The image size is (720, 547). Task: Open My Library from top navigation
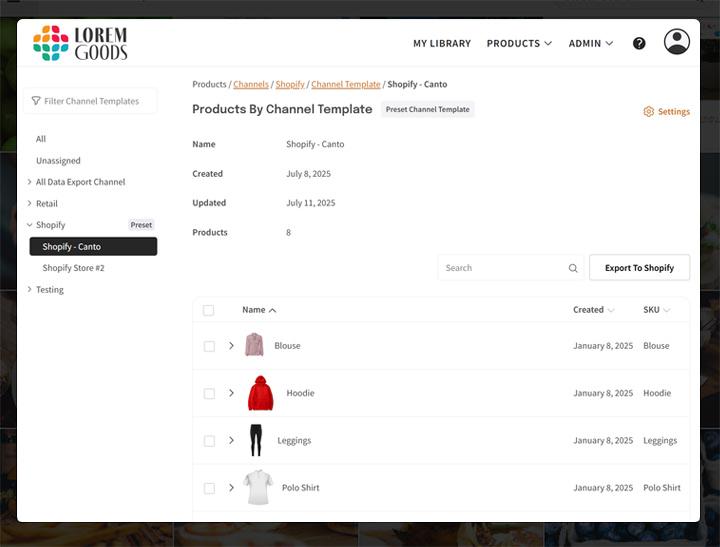pyautogui.click(x=441, y=43)
